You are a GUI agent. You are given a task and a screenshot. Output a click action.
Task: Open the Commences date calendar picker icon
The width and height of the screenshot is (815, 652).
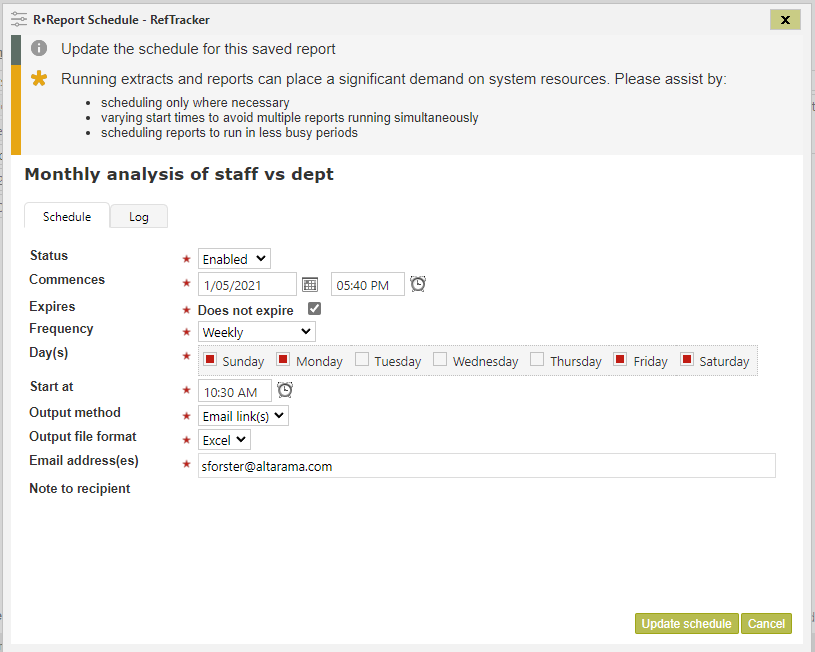click(310, 284)
